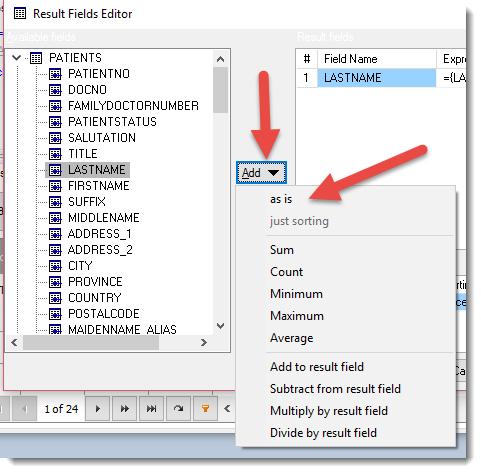Screen dimensions: 481x473
Task: Click the PATIENTNO field icon
Action: click(55, 74)
